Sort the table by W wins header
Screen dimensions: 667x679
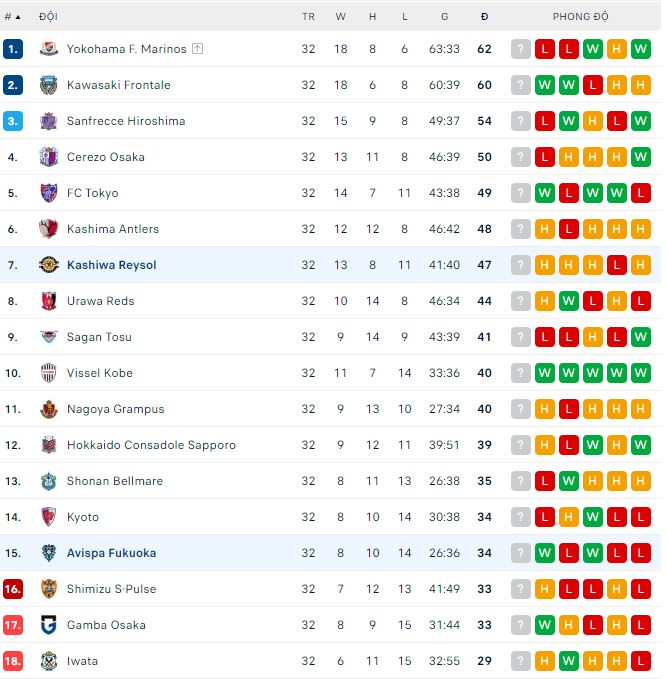[340, 17]
